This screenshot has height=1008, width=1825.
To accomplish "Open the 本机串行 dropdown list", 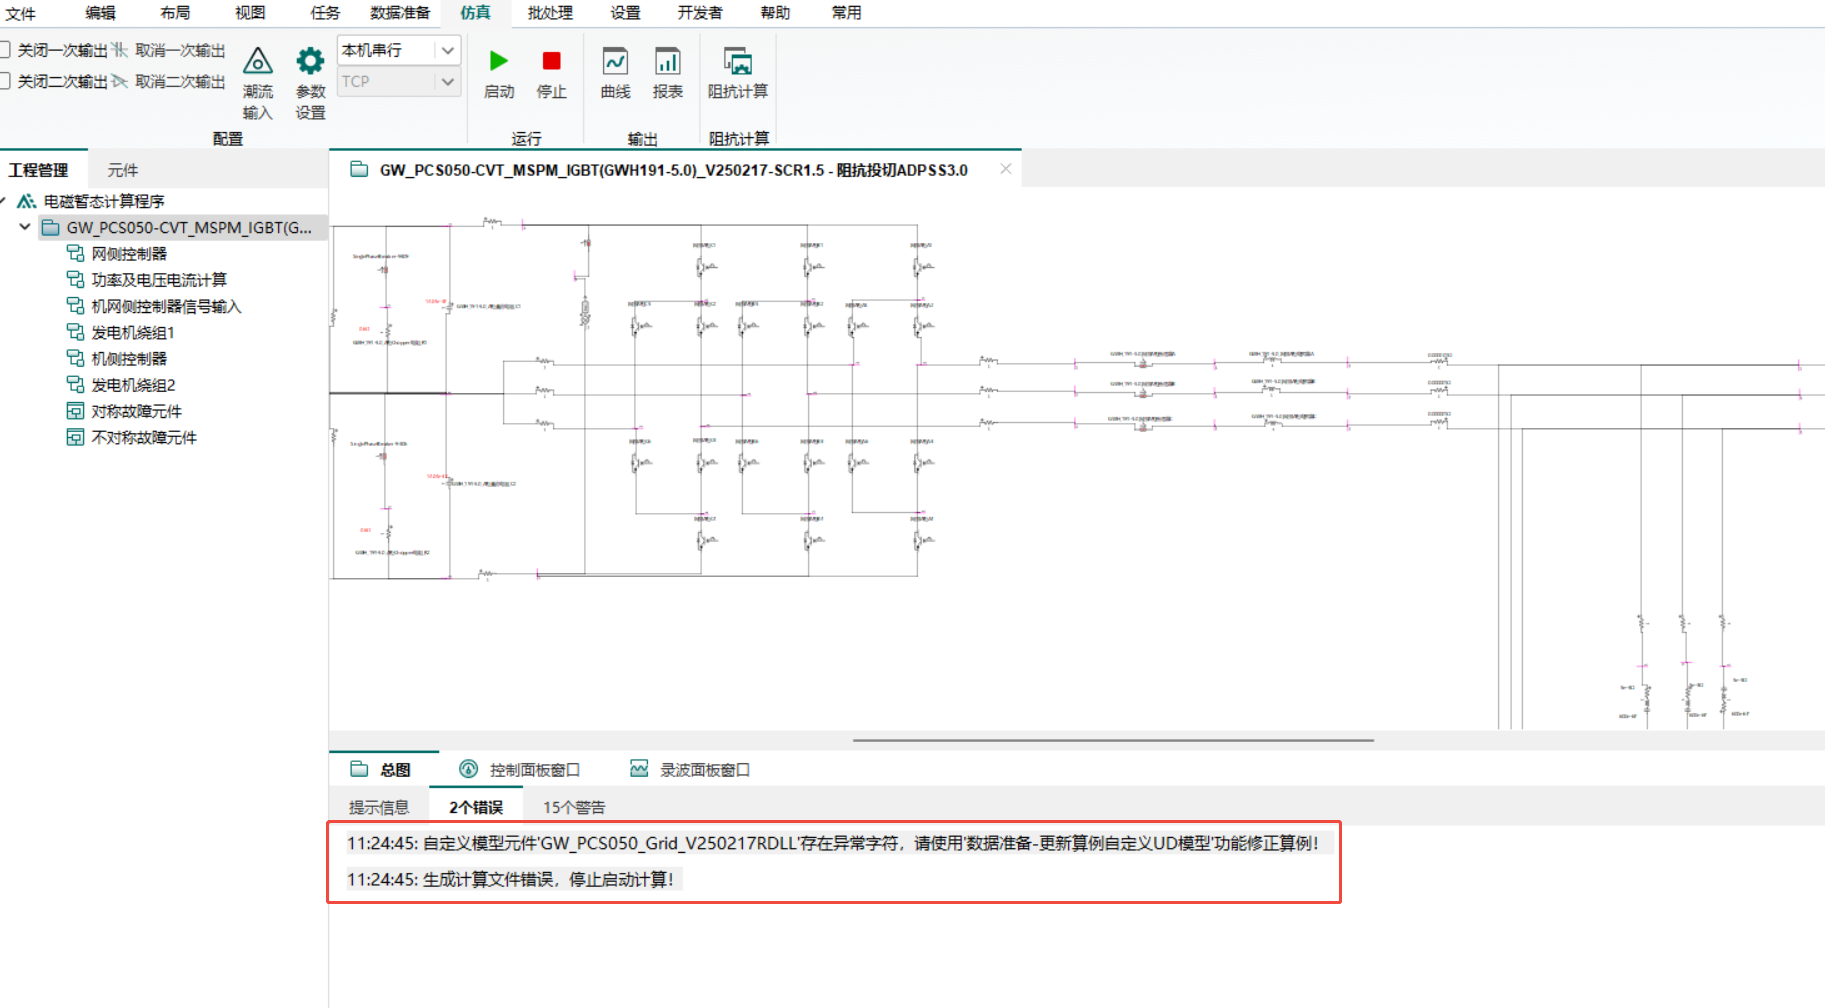I will click(448, 50).
